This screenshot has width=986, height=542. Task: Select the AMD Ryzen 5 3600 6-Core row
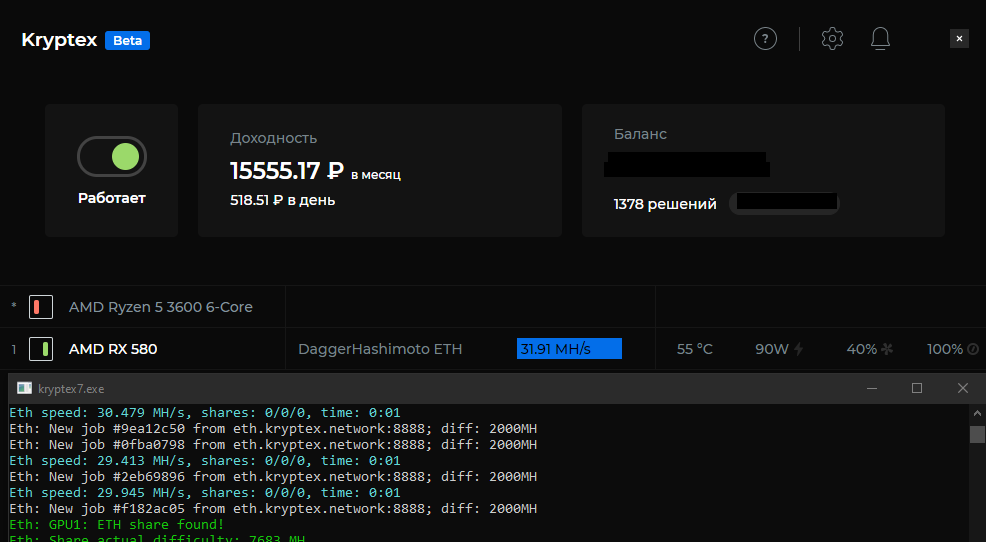pyautogui.click(x=160, y=307)
